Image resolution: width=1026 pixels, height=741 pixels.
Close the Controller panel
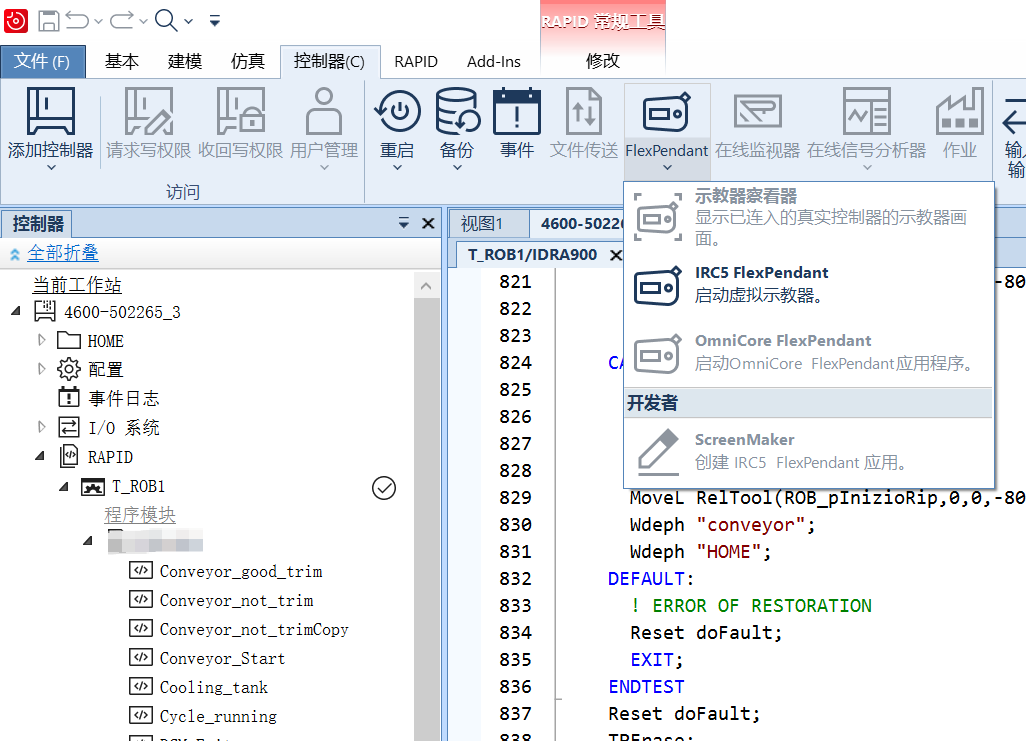(x=428, y=223)
